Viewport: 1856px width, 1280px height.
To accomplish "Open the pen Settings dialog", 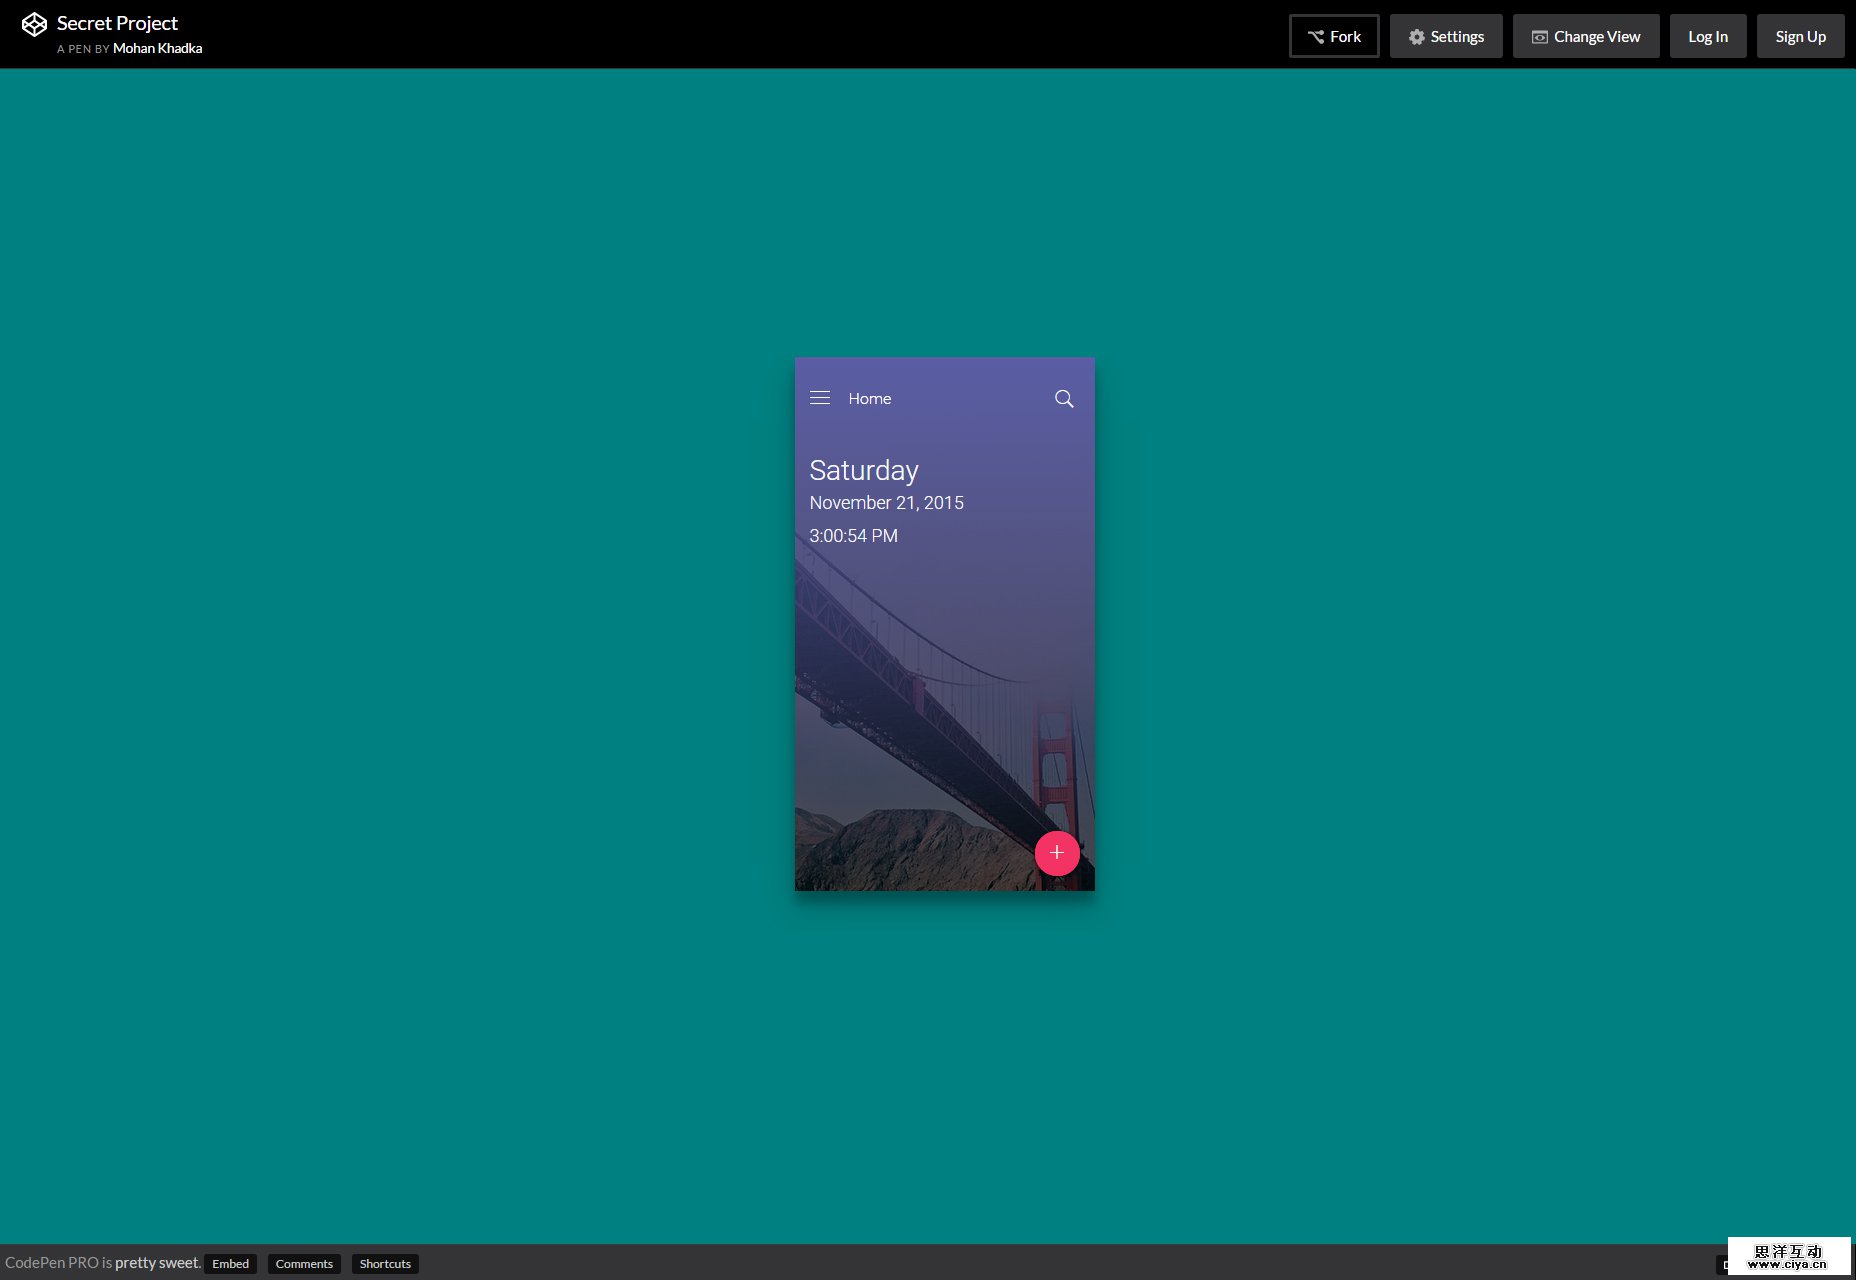I will point(1446,36).
